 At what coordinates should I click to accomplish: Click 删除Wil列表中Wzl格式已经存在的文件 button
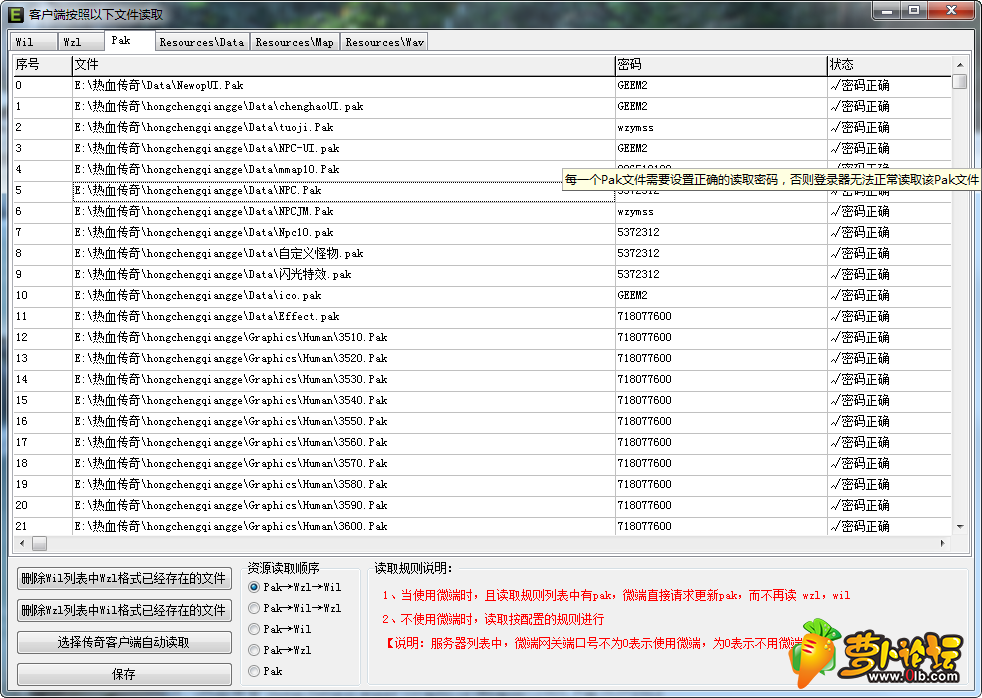[124, 578]
